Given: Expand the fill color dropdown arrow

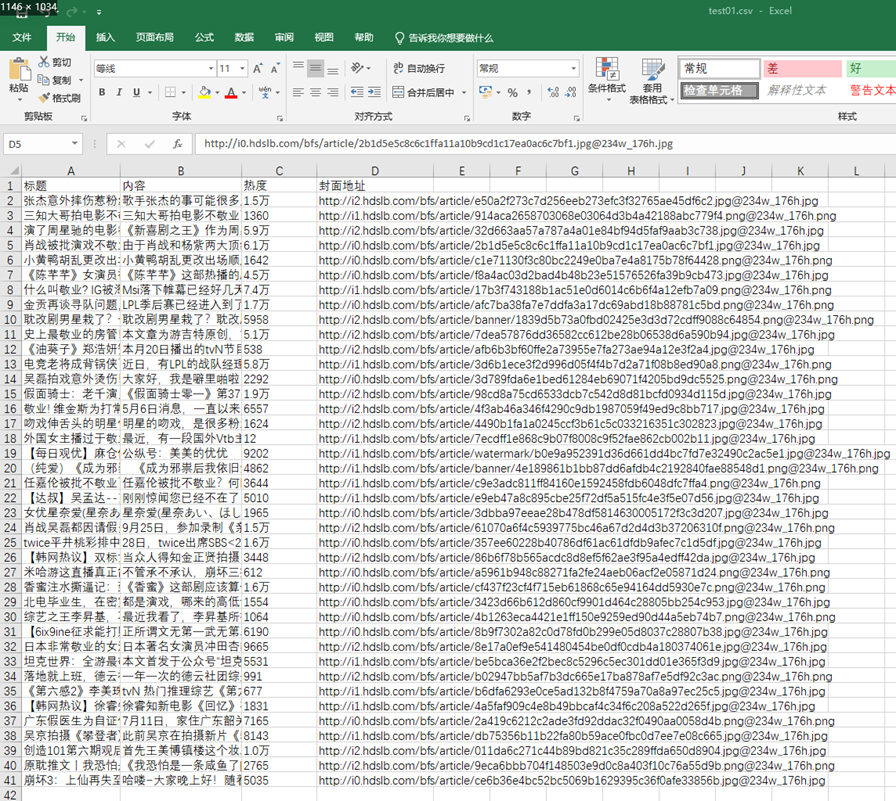Looking at the screenshot, I should coord(217,92).
